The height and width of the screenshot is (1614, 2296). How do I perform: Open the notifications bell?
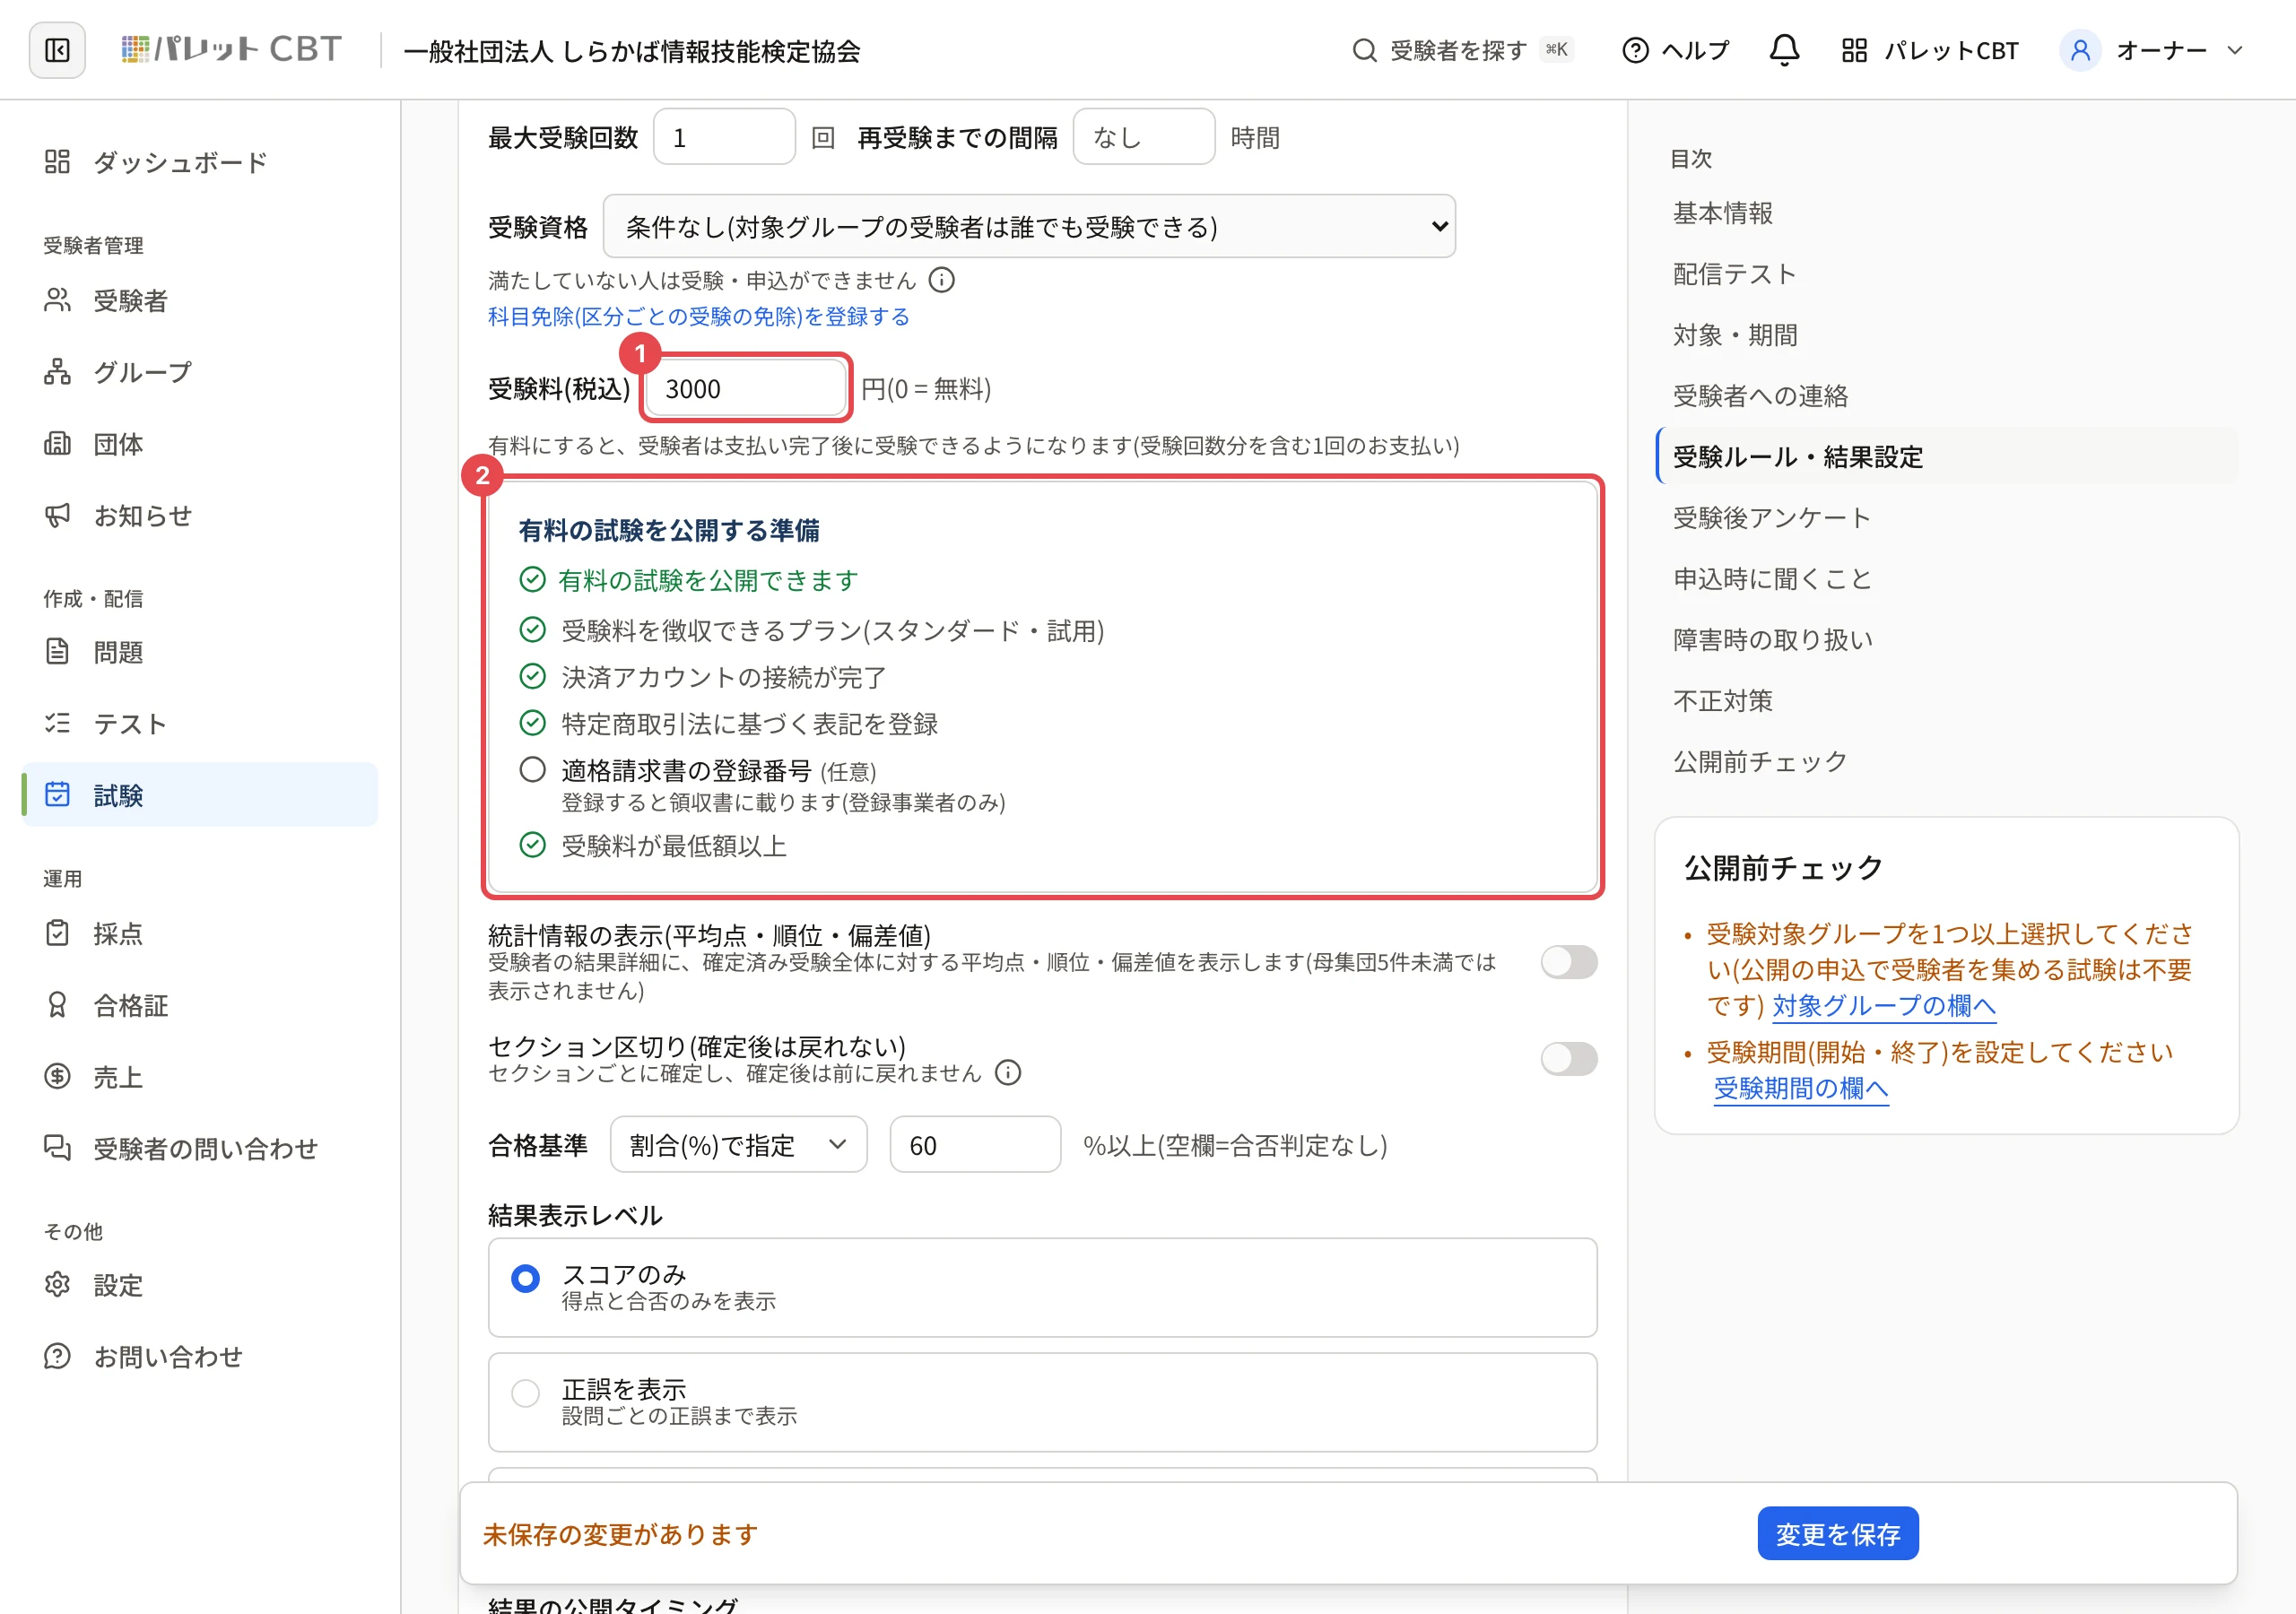(1784, 50)
